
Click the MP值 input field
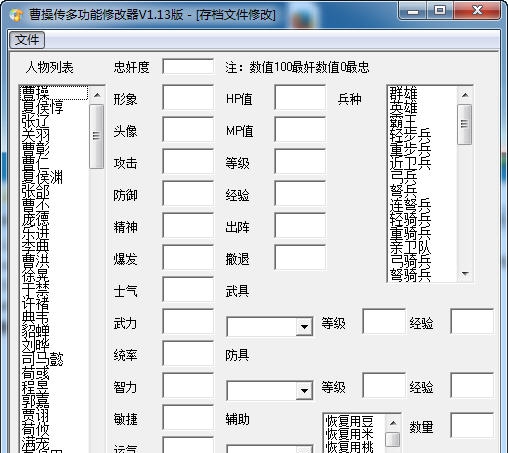click(x=300, y=129)
